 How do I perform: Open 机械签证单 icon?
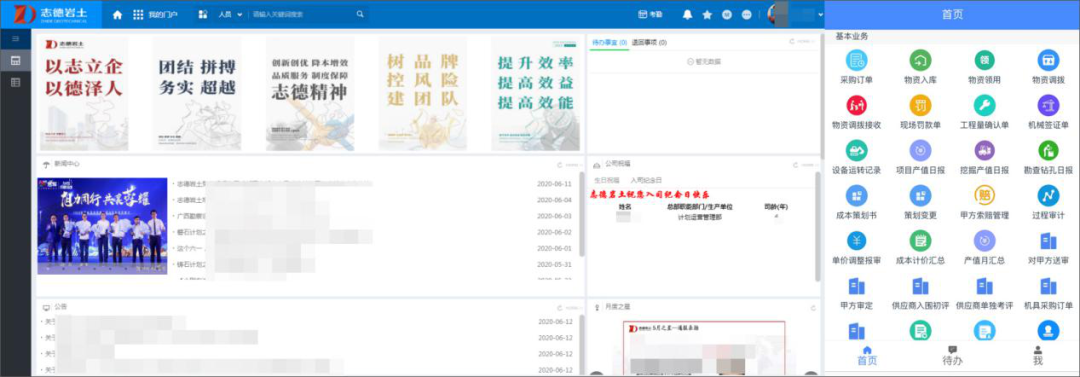point(1048,105)
